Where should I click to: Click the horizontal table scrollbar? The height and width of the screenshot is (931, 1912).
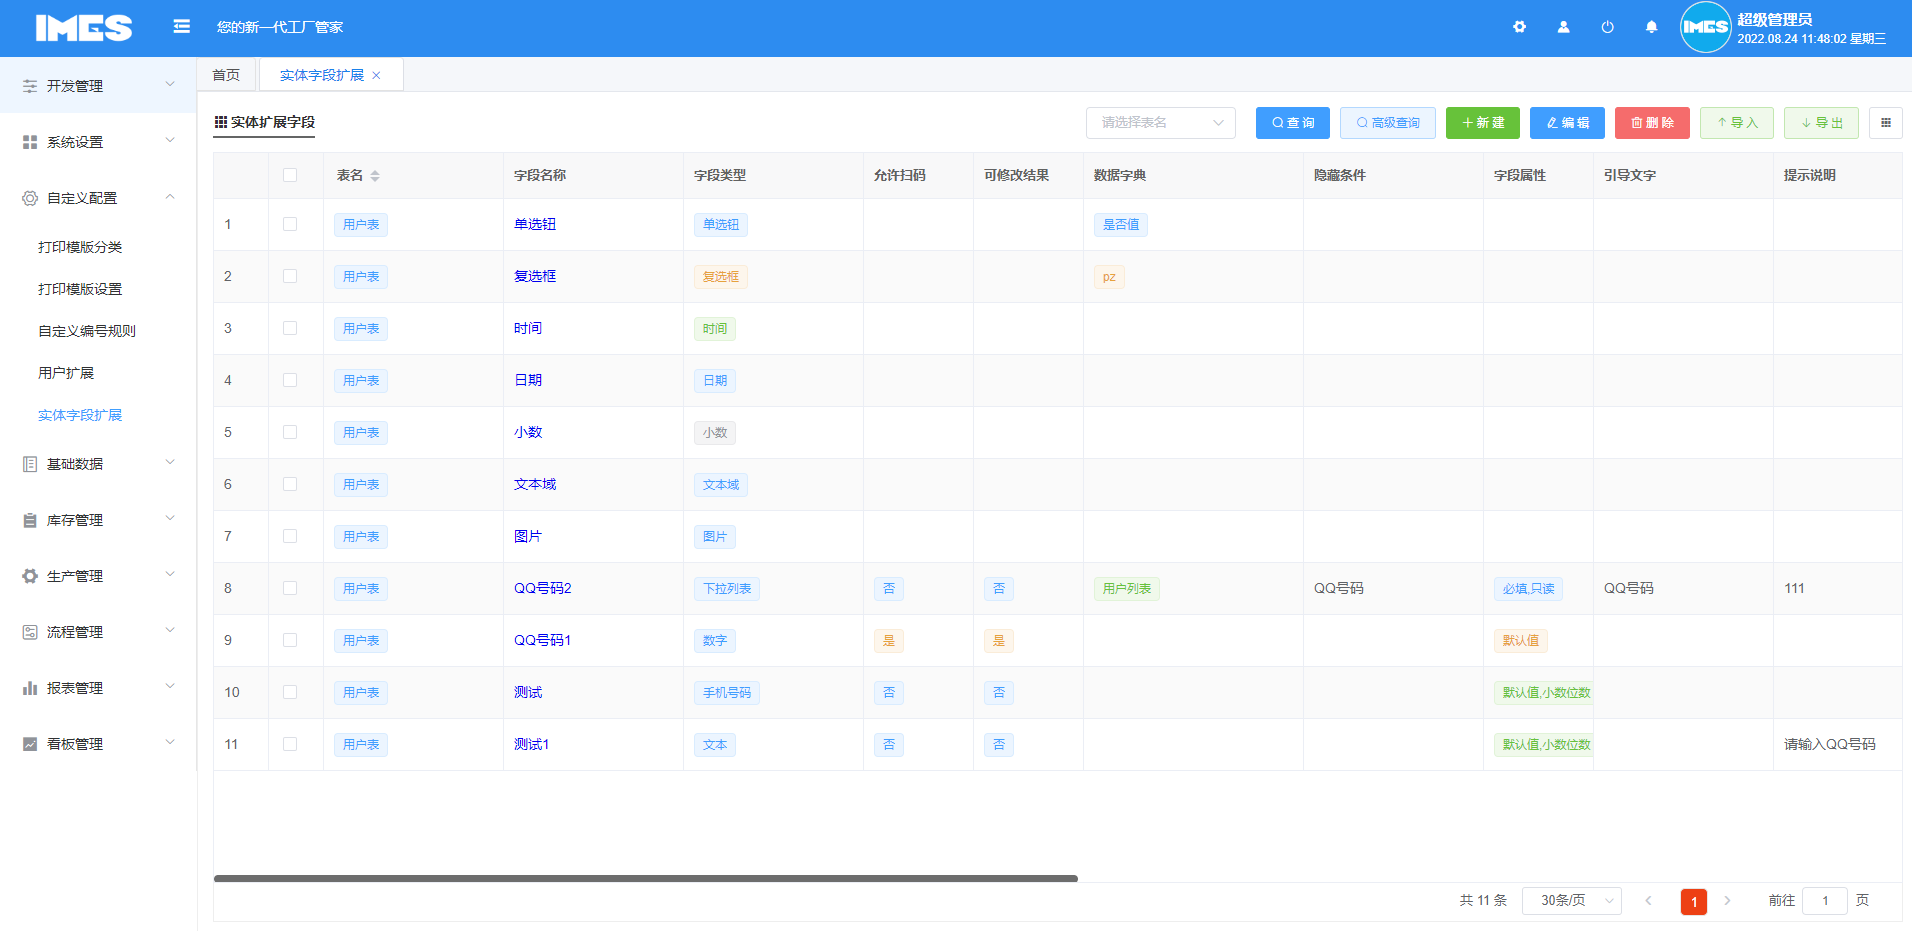646,878
